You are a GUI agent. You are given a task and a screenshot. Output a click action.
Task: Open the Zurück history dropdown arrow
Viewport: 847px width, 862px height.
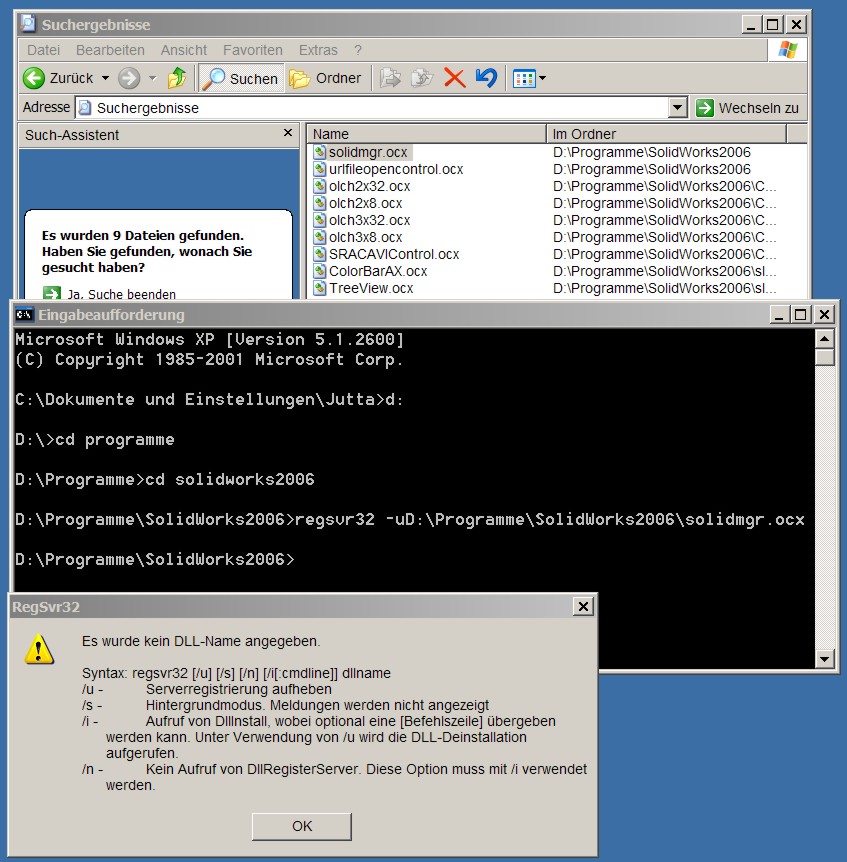[x=105, y=78]
